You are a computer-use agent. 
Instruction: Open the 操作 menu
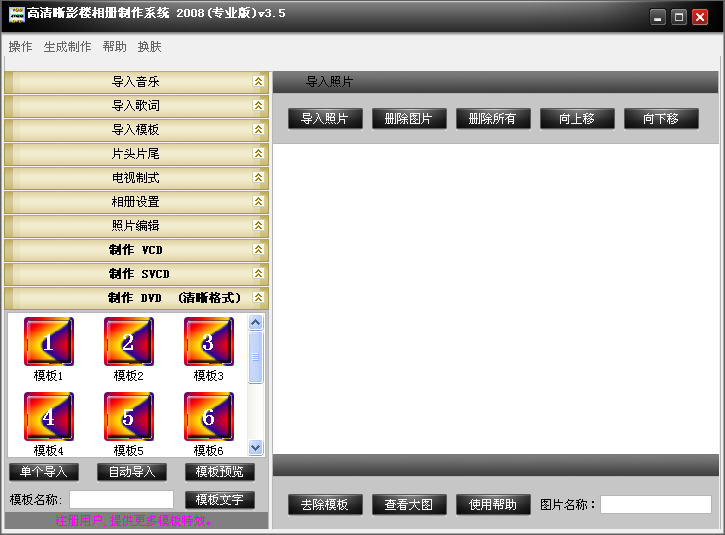click(20, 47)
